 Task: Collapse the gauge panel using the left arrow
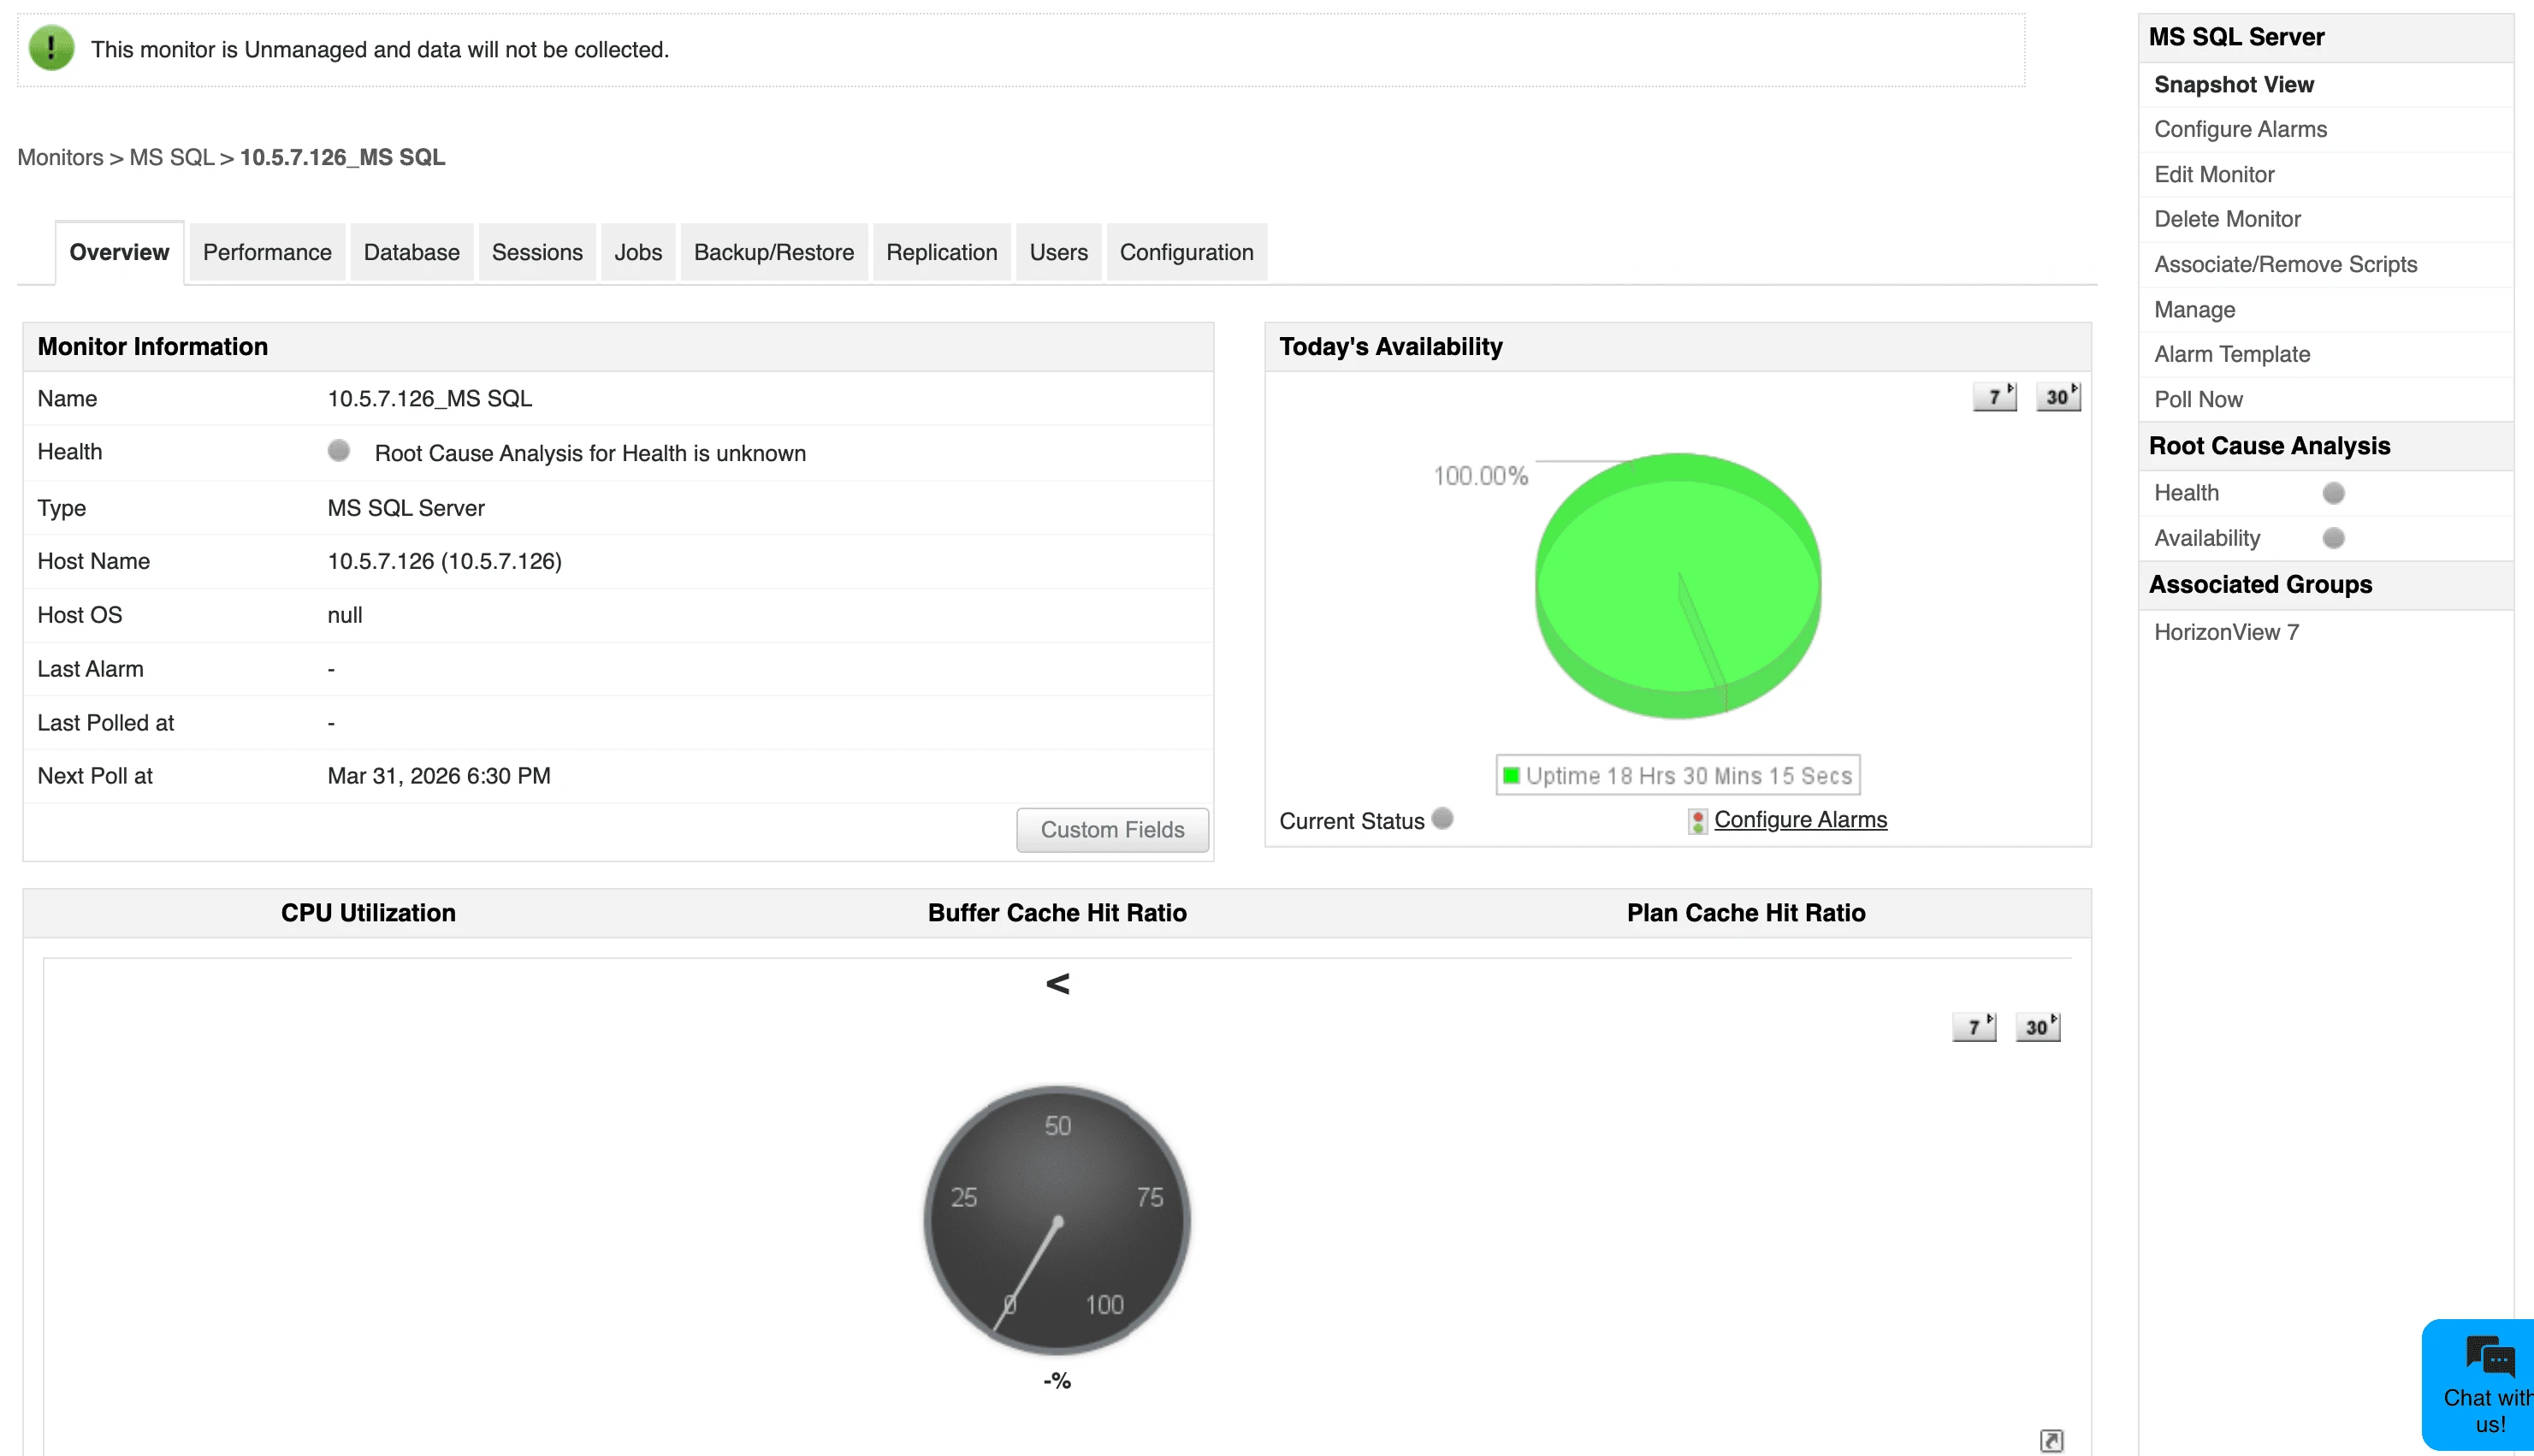tap(1057, 983)
